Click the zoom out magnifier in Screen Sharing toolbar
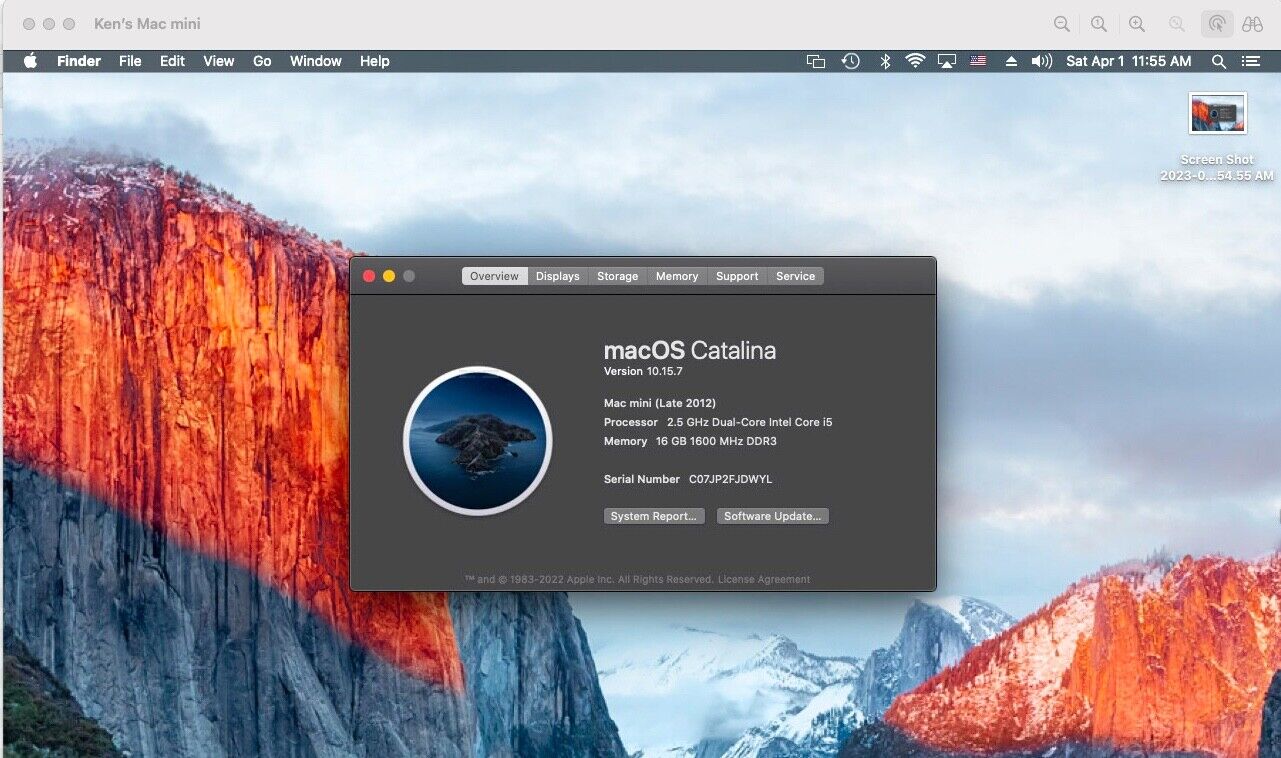The height and width of the screenshot is (758, 1281). [1062, 24]
